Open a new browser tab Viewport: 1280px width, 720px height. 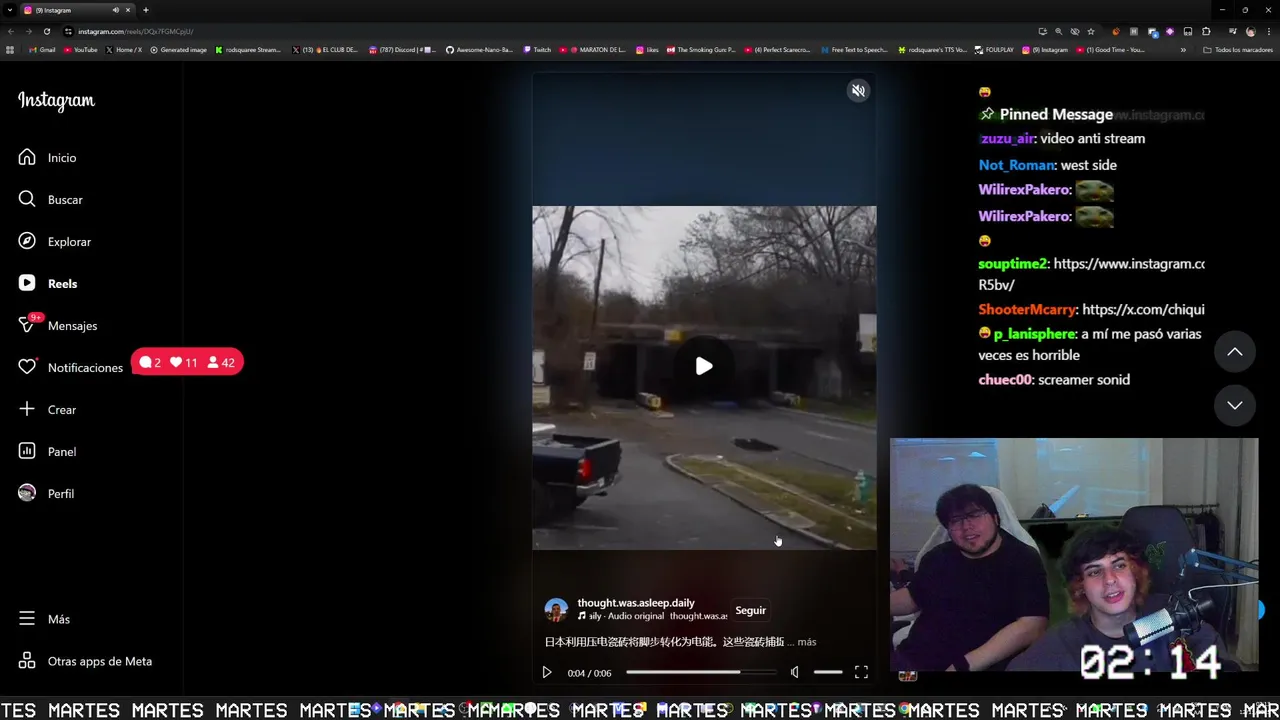[145, 10]
